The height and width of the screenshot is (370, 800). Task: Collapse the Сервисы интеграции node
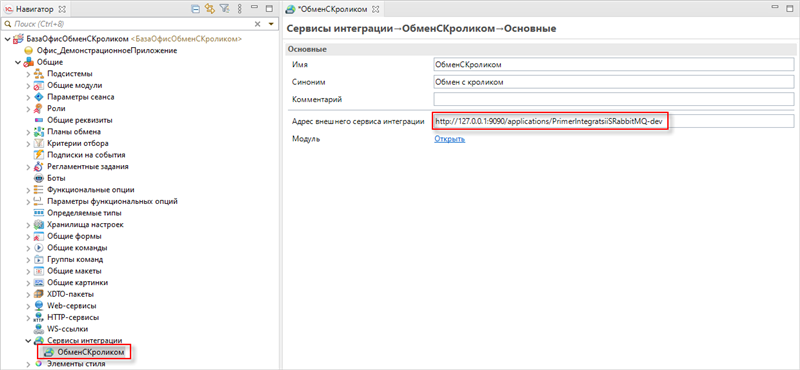29,340
